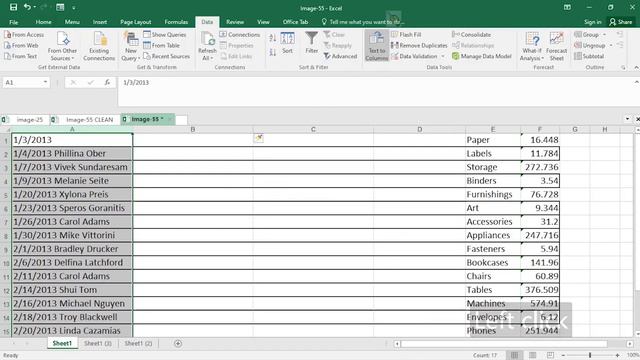The width and height of the screenshot is (640, 360).
Task: Open Refresh All dropdown
Action: tap(207, 46)
